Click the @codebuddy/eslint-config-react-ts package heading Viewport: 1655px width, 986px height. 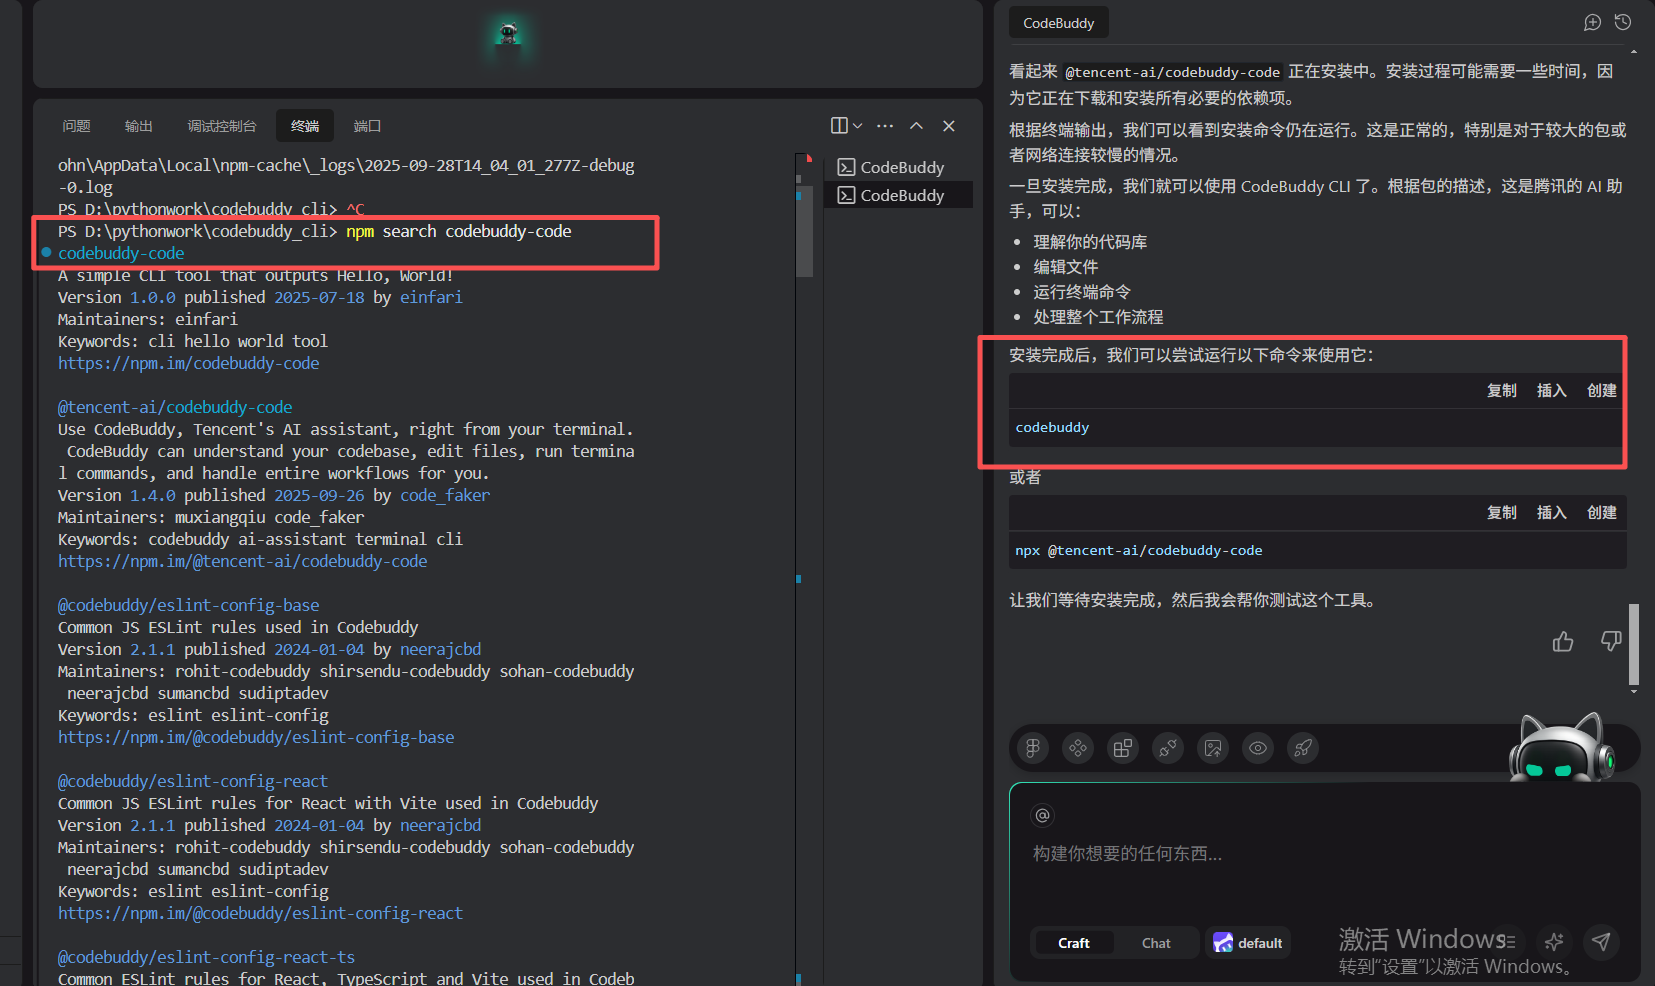click(x=206, y=957)
